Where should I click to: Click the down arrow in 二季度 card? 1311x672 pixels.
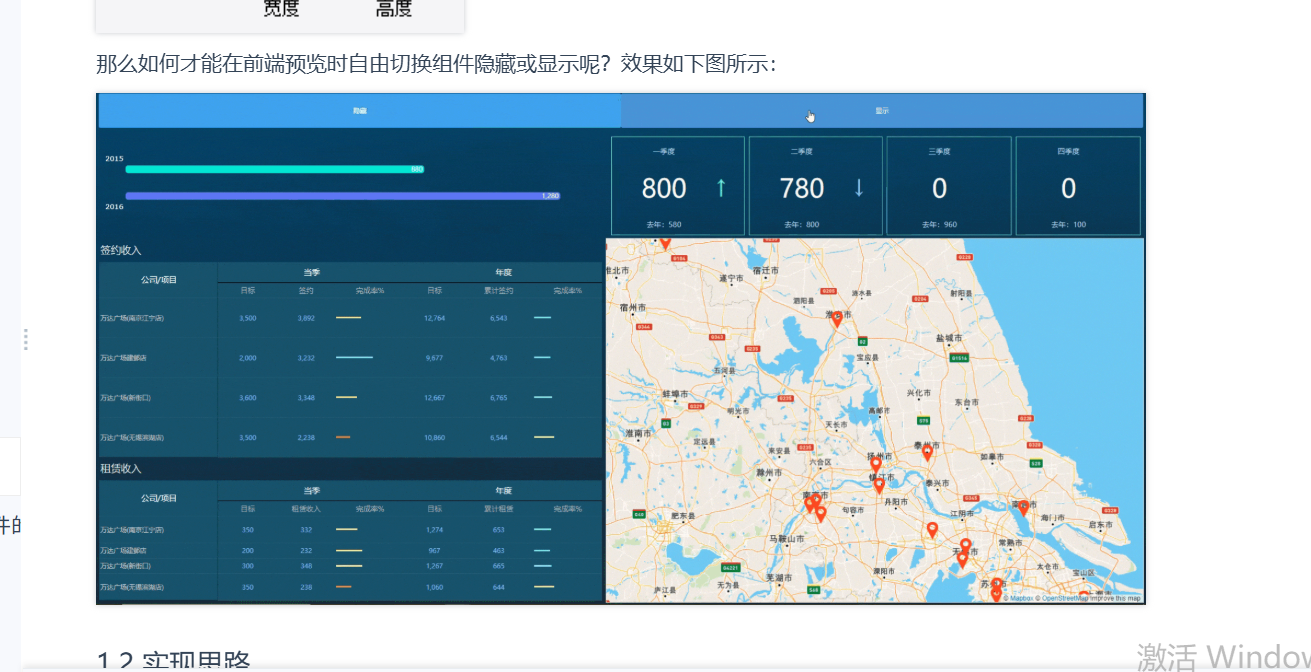[858, 188]
